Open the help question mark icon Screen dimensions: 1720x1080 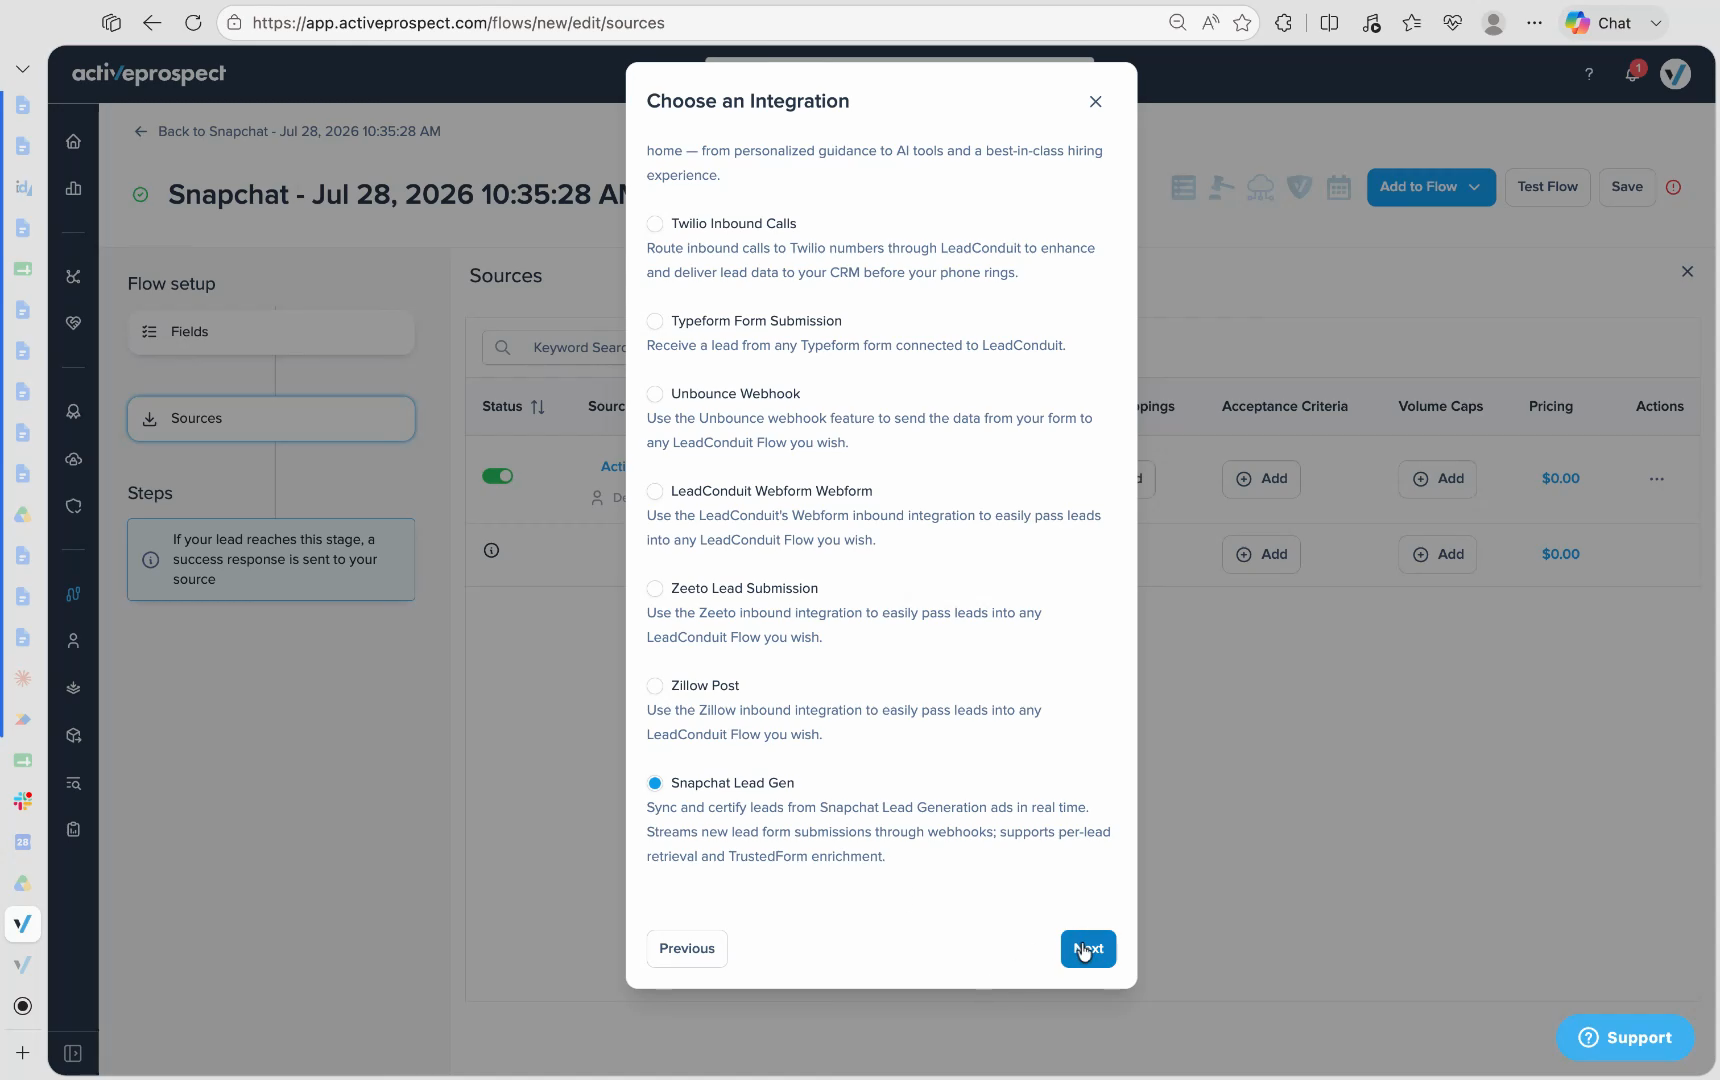tap(1588, 74)
